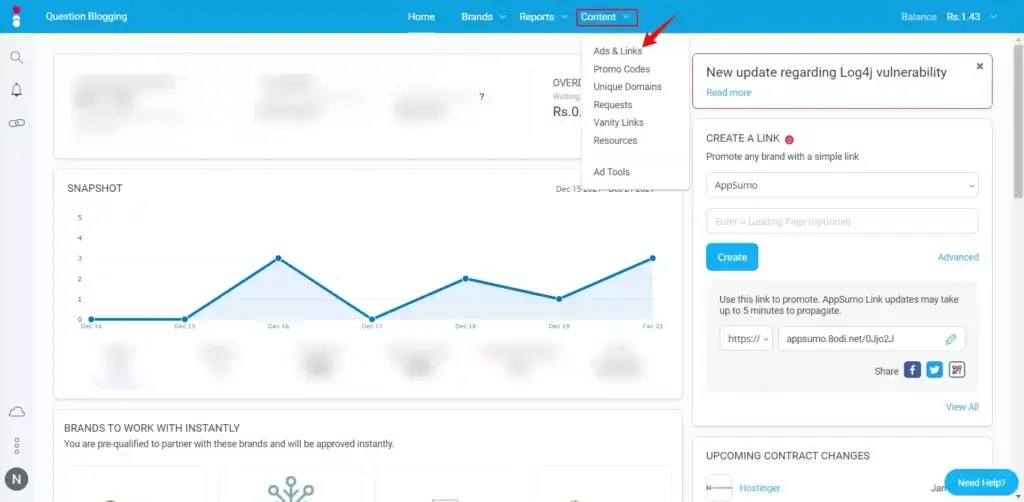The image size is (1024, 502).
Task: Click the Dec 16 data point on chart
Action: coord(278,258)
